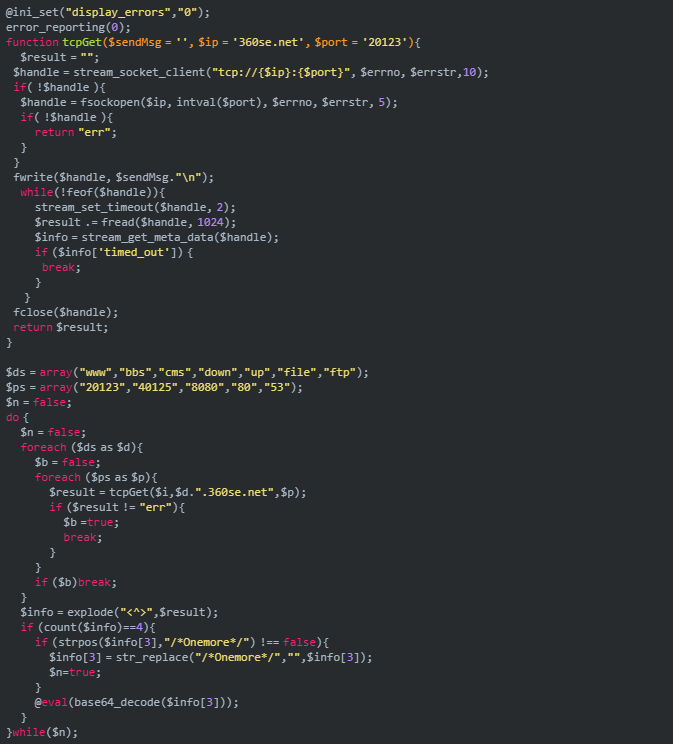Click the stream_set_timeout($handle, 2) line
The image size is (674, 744).
tap(135, 207)
